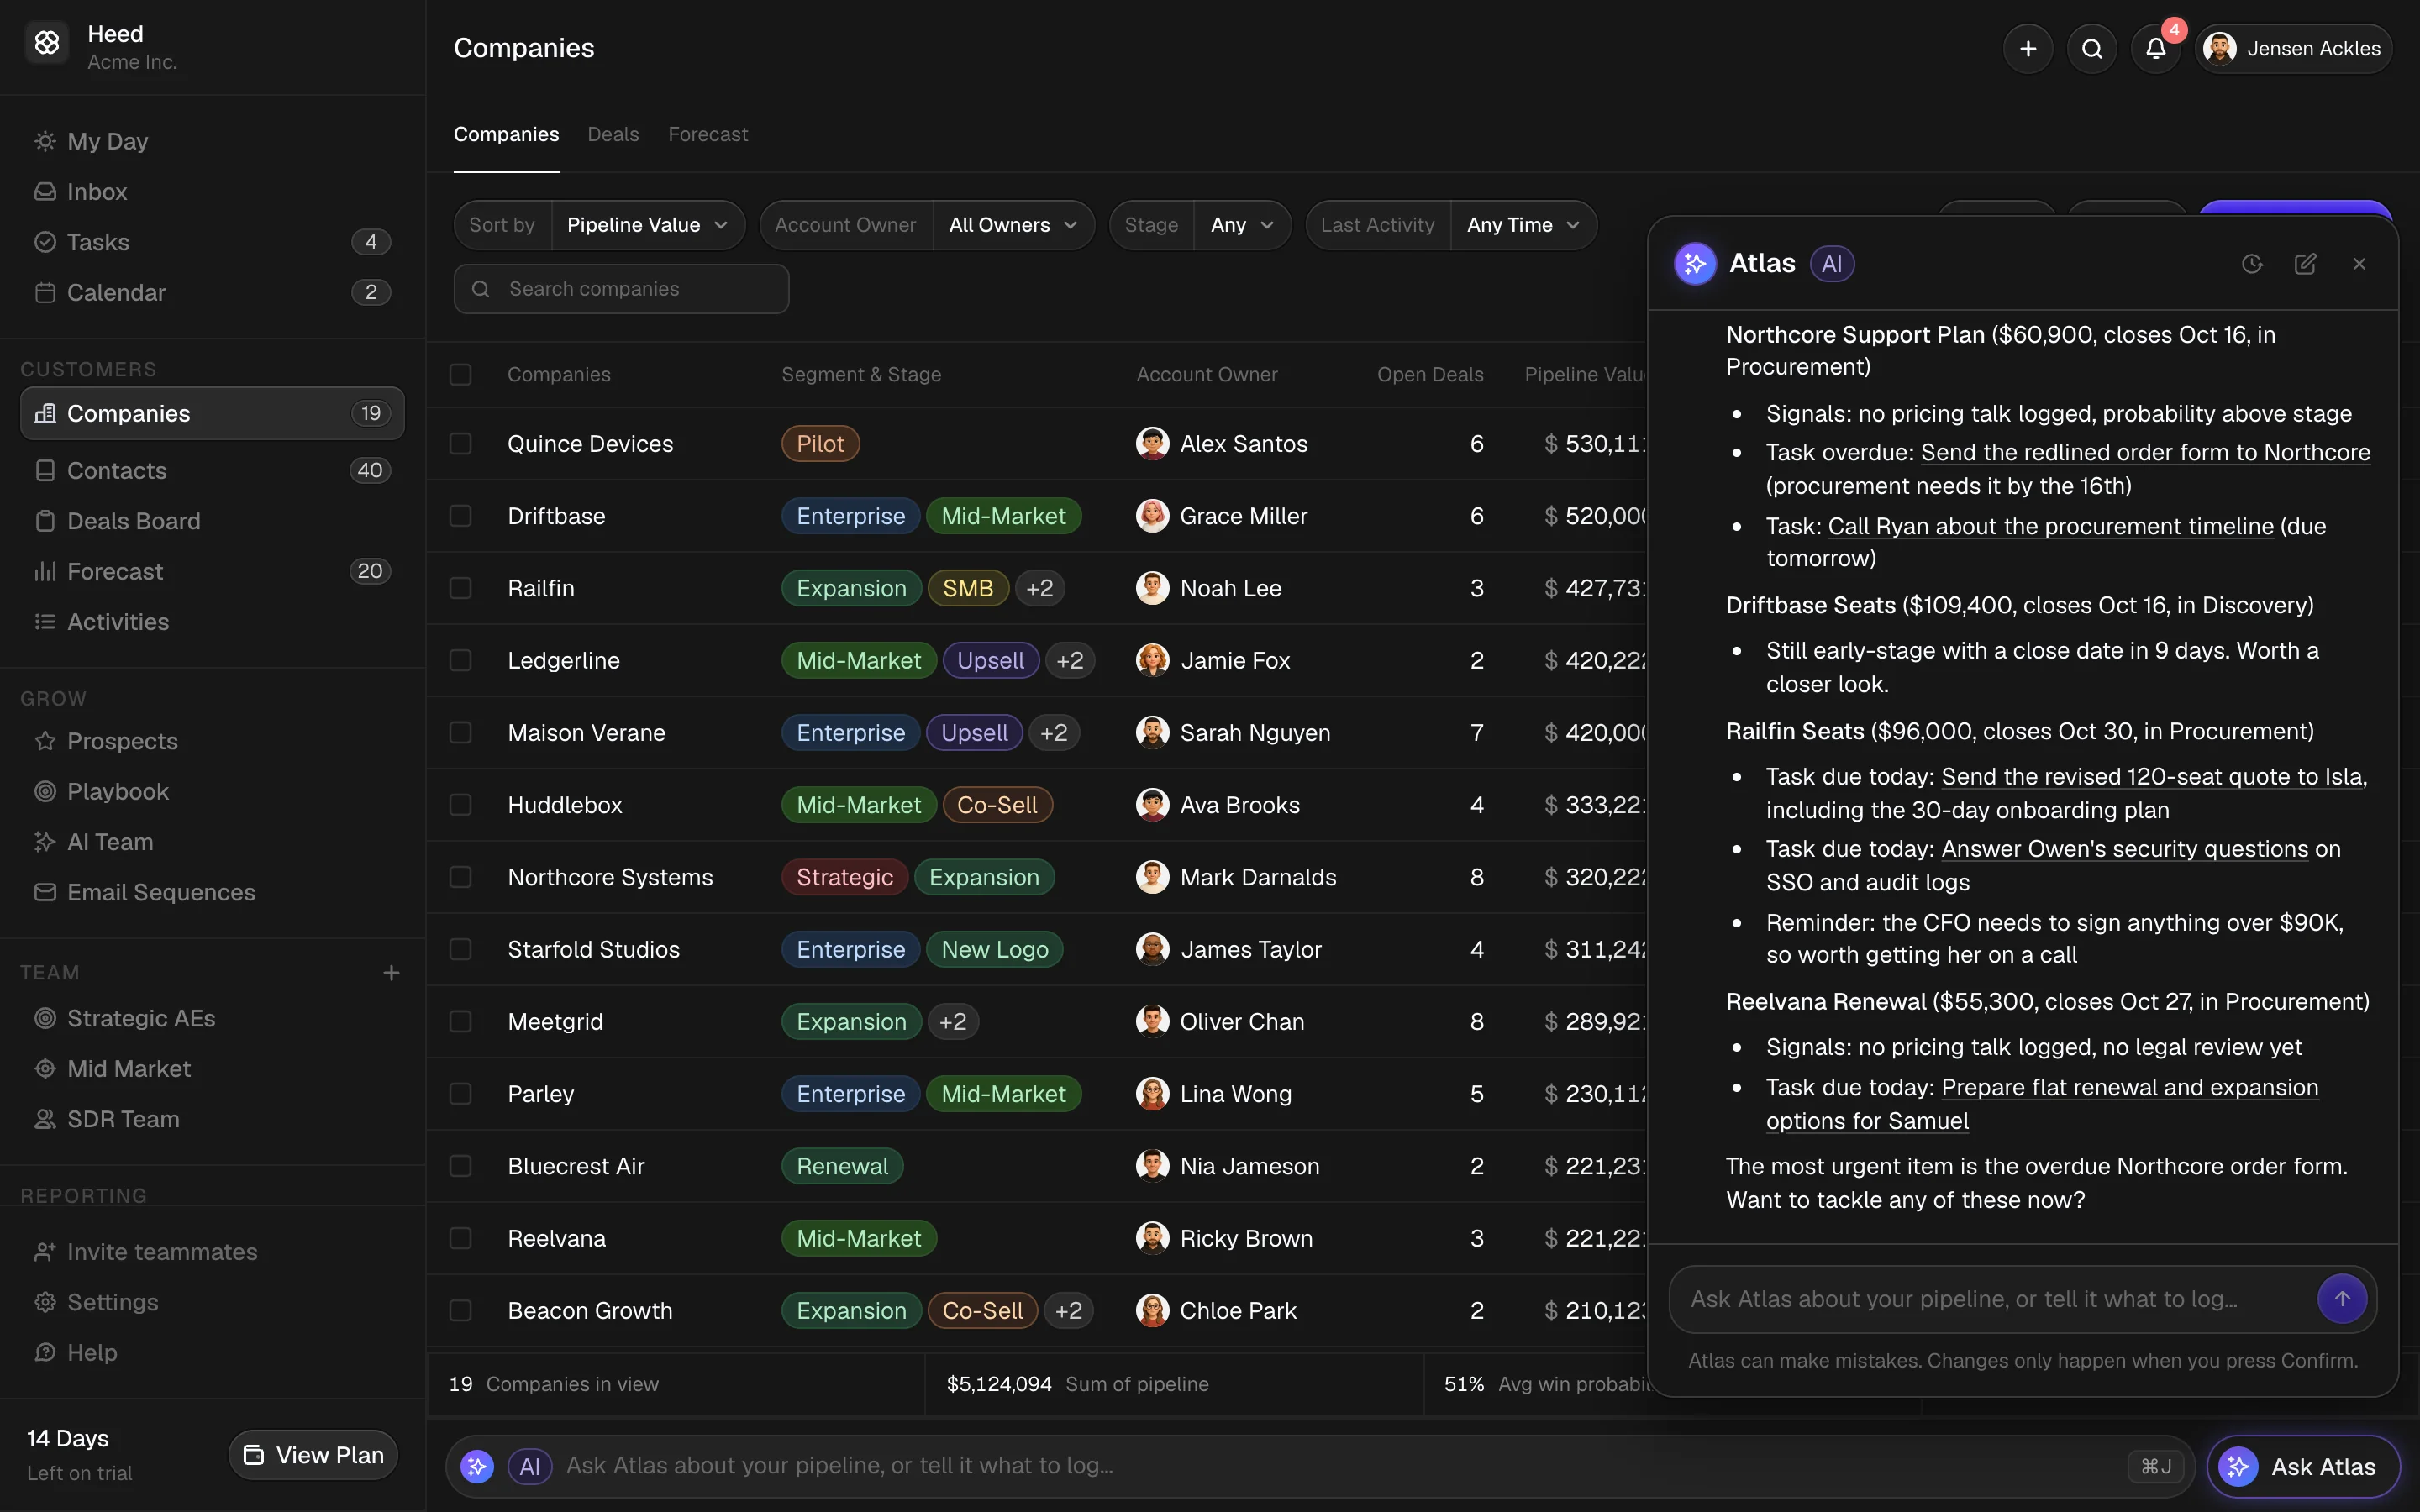Click the Heed logo icon
The height and width of the screenshot is (1512, 2420).
tap(47, 43)
